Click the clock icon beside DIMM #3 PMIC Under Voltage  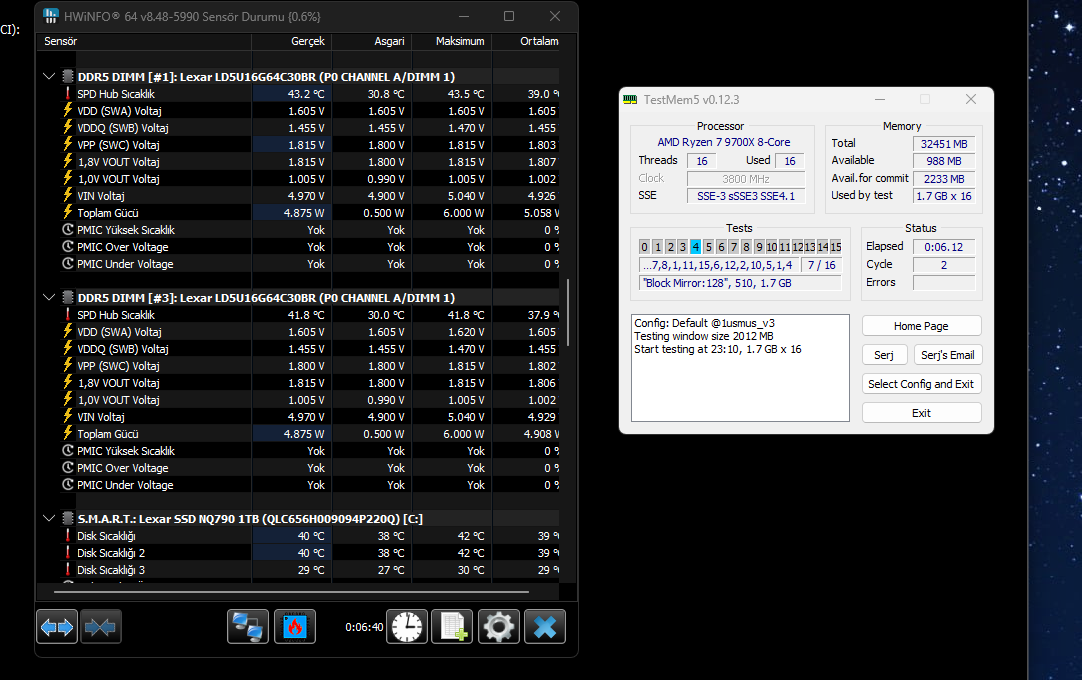(68, 485)
